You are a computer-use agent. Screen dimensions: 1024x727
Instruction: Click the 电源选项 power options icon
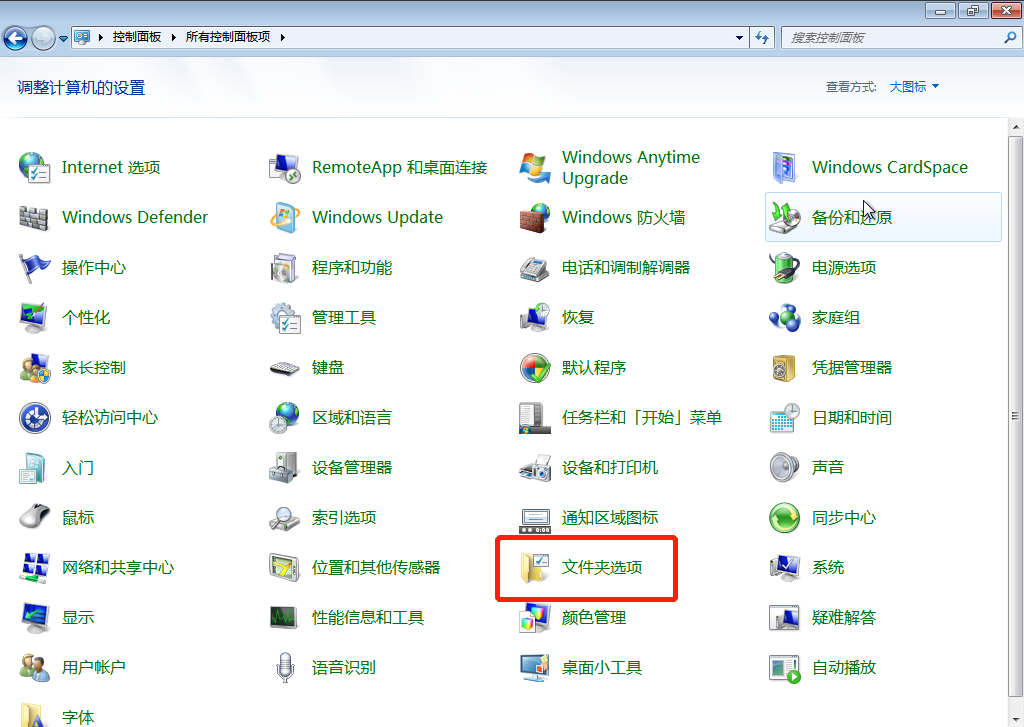pos(785,268)
